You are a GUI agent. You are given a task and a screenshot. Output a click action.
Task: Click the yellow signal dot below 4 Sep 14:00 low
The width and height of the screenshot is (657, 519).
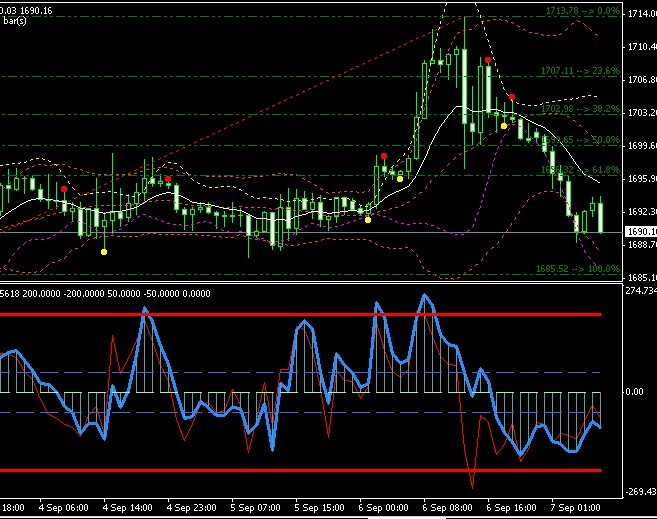[x=104, y=252]
